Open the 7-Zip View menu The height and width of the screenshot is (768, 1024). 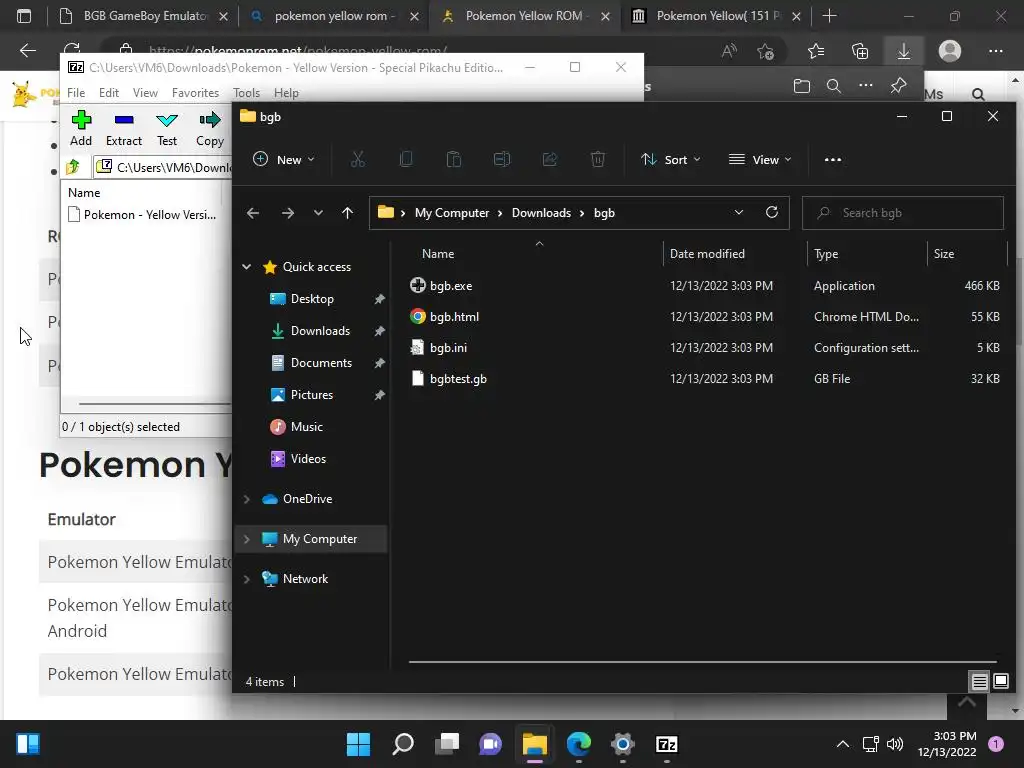tap(145, 93)
